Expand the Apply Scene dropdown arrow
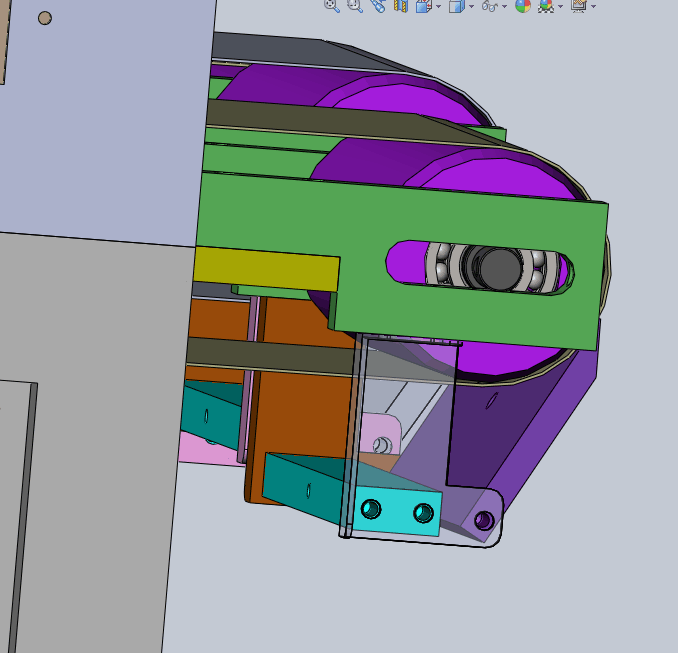The image size is (678, 653). click(560, 6)
